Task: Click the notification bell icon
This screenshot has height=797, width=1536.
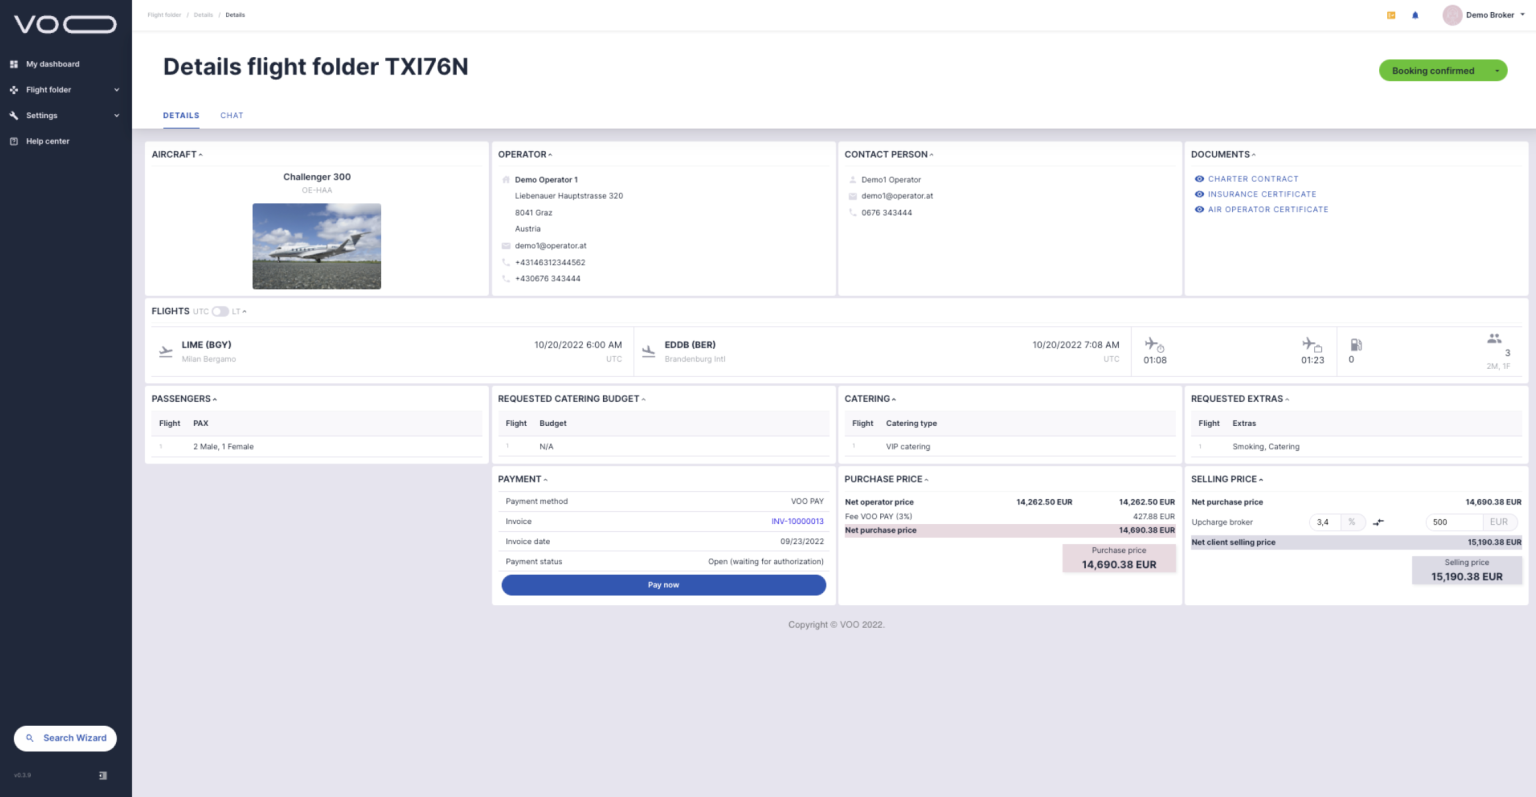Action: (x=1415, y=15)
